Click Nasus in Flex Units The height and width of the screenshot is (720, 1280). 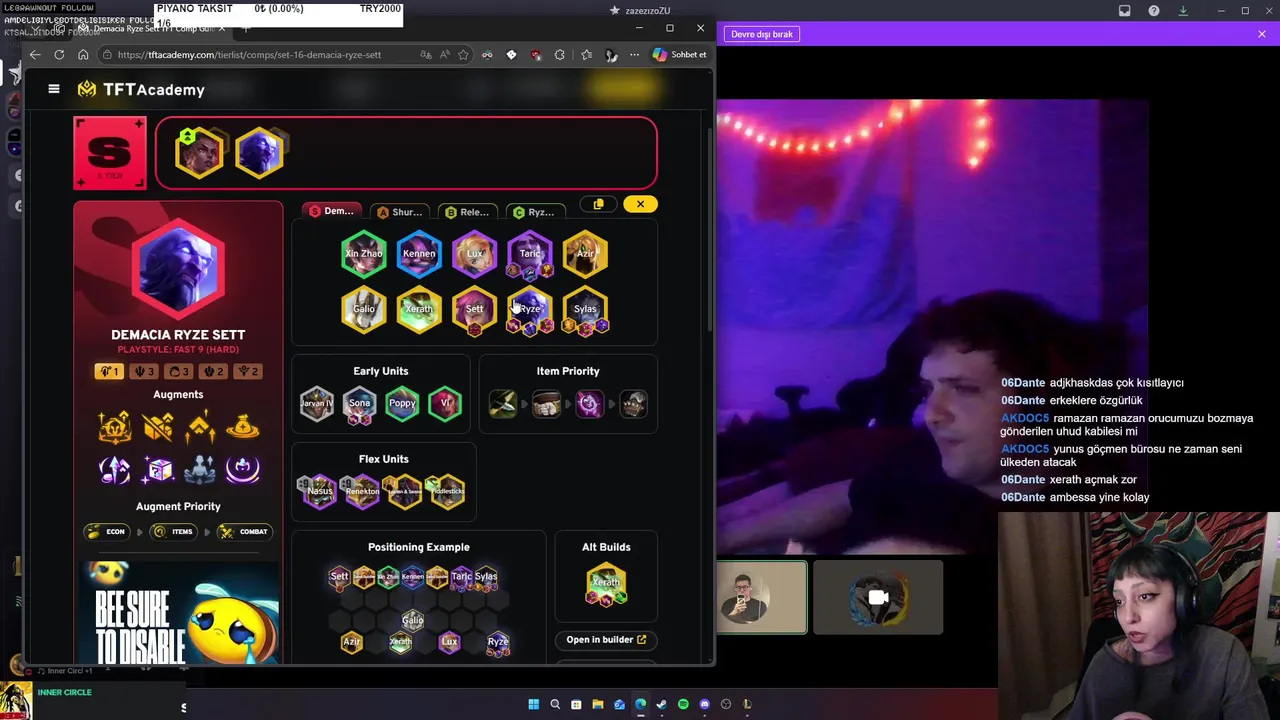319,491
